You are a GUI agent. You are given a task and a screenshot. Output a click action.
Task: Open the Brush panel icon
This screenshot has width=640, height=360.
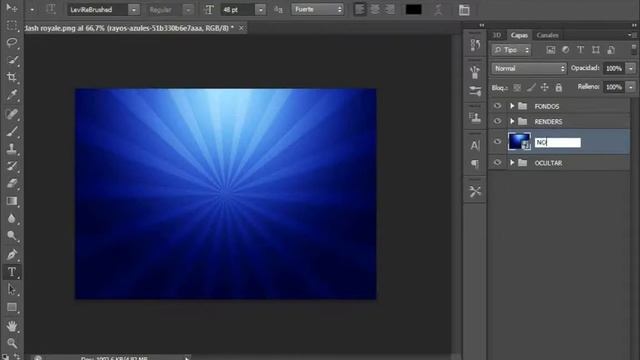(475, 73)
